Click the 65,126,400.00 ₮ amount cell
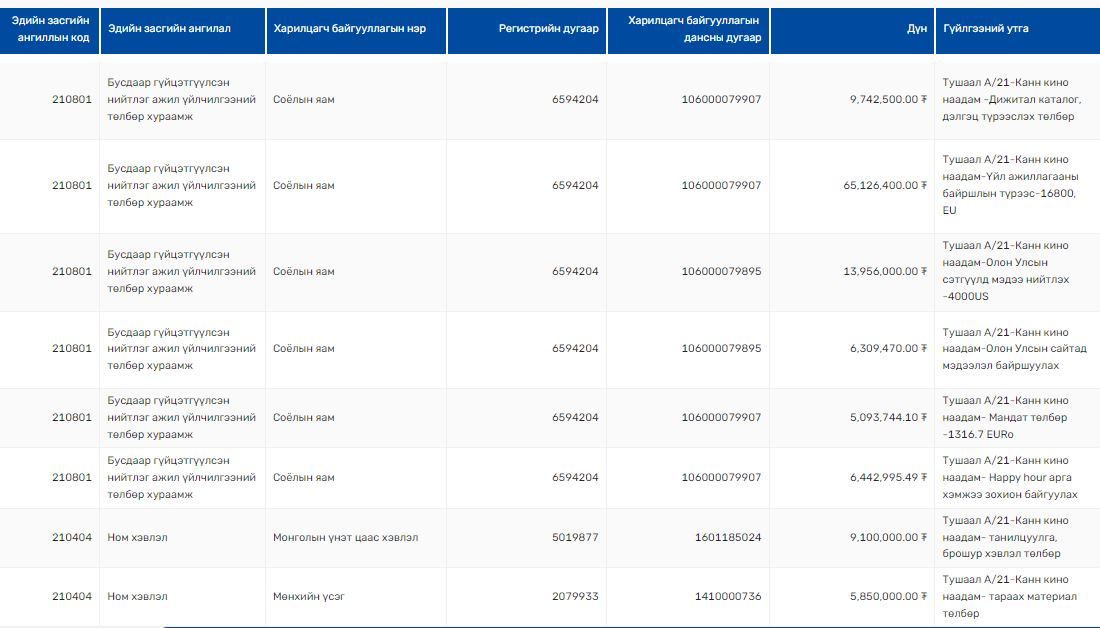 coord(885,186)
